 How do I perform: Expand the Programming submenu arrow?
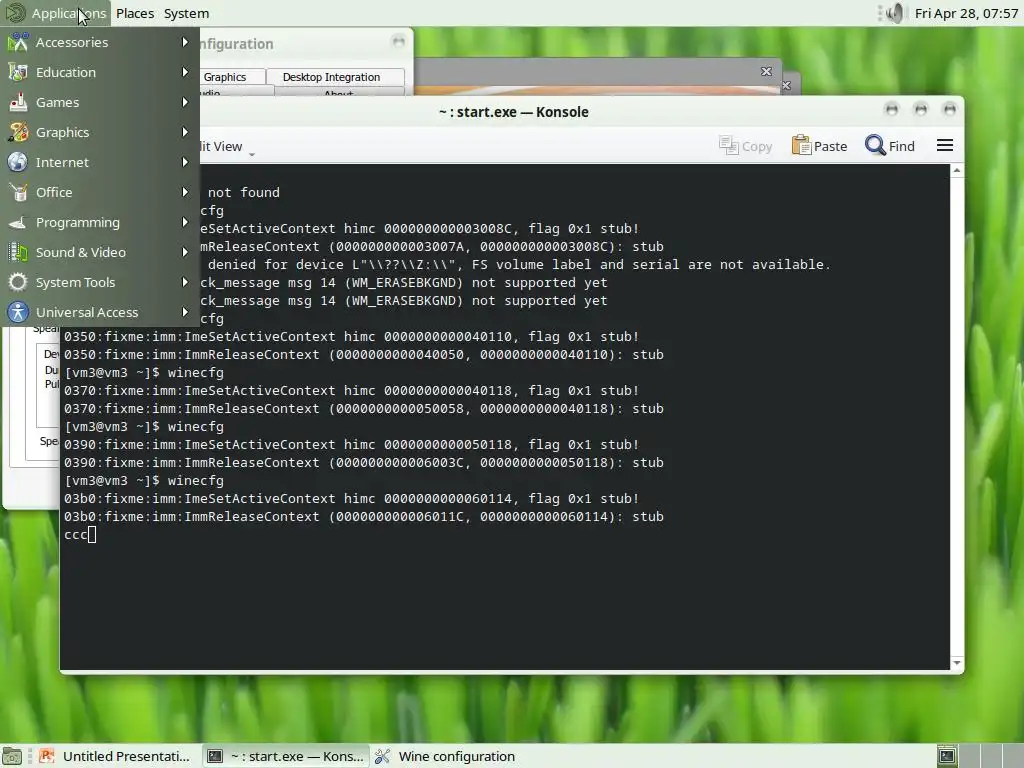(185, 223)
